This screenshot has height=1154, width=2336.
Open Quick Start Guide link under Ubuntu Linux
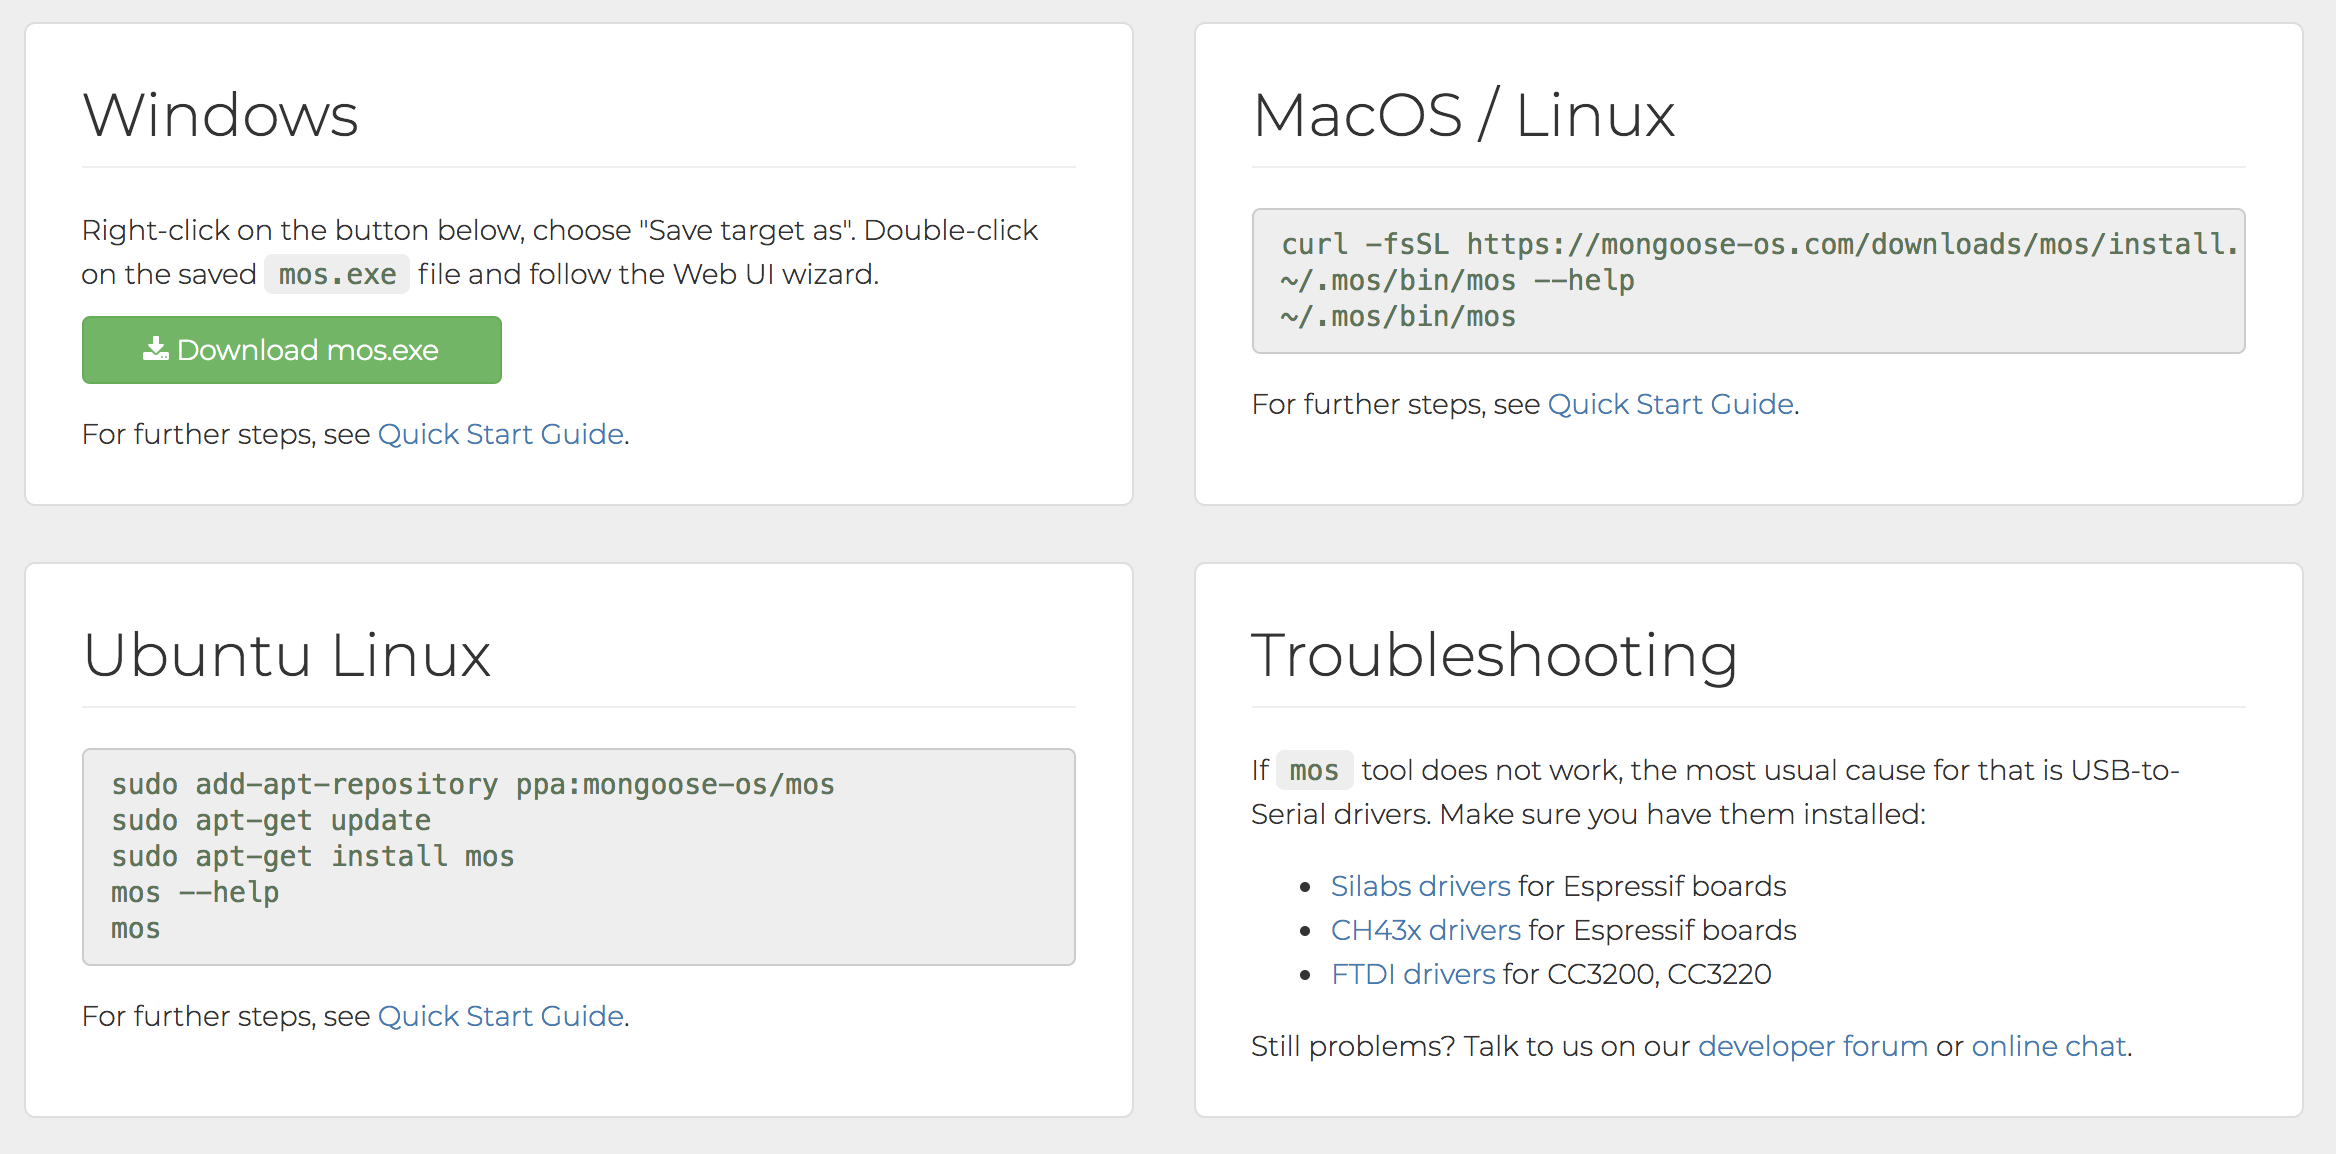pyautogui.click(x=502, y=1016)
